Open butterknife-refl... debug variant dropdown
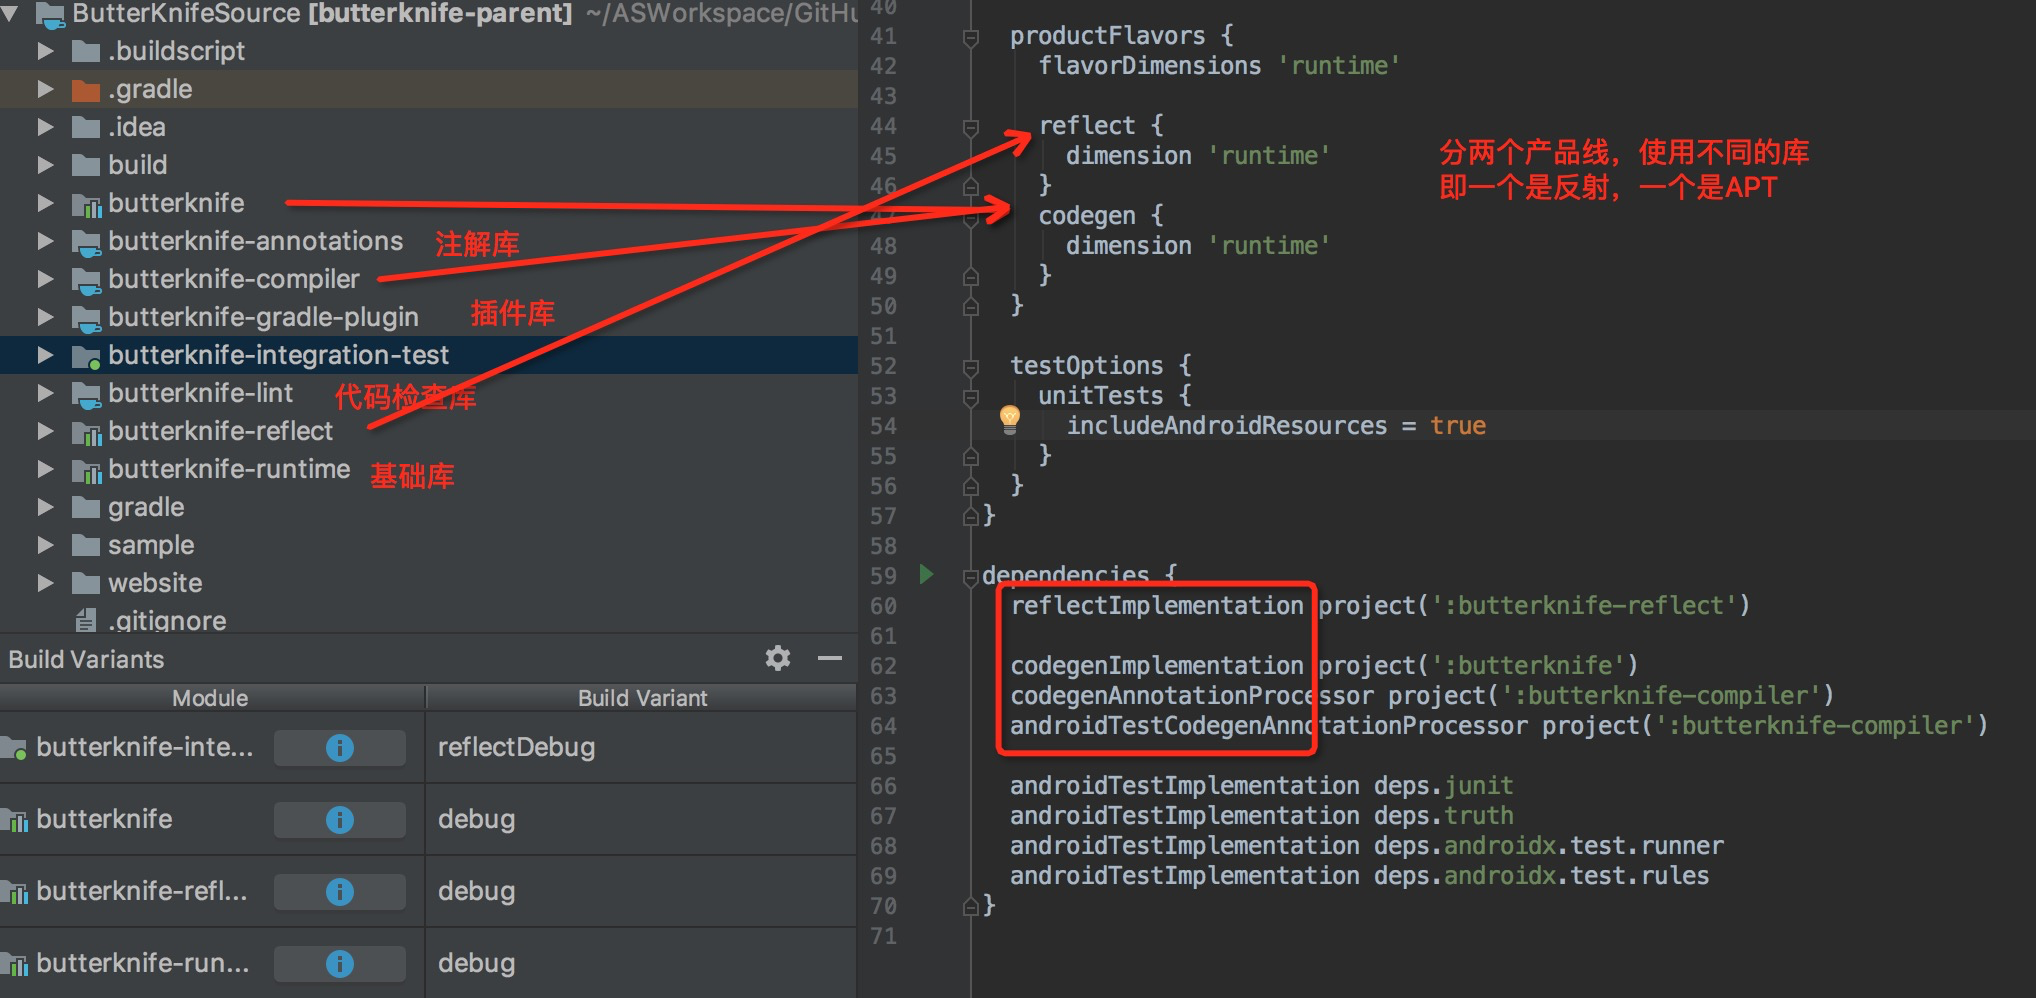The image size is (2036, 998). [641, 891]
